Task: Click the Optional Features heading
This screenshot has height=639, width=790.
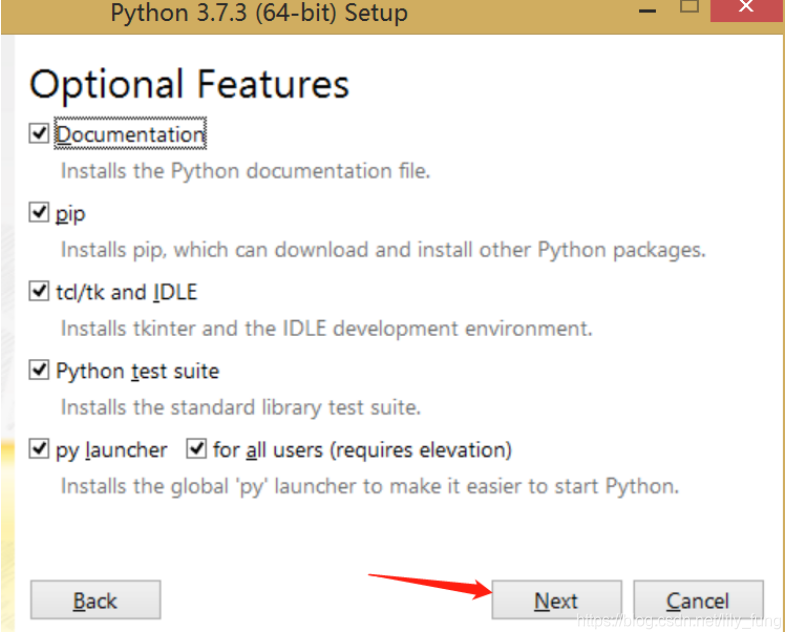Action: click(189, 85)
